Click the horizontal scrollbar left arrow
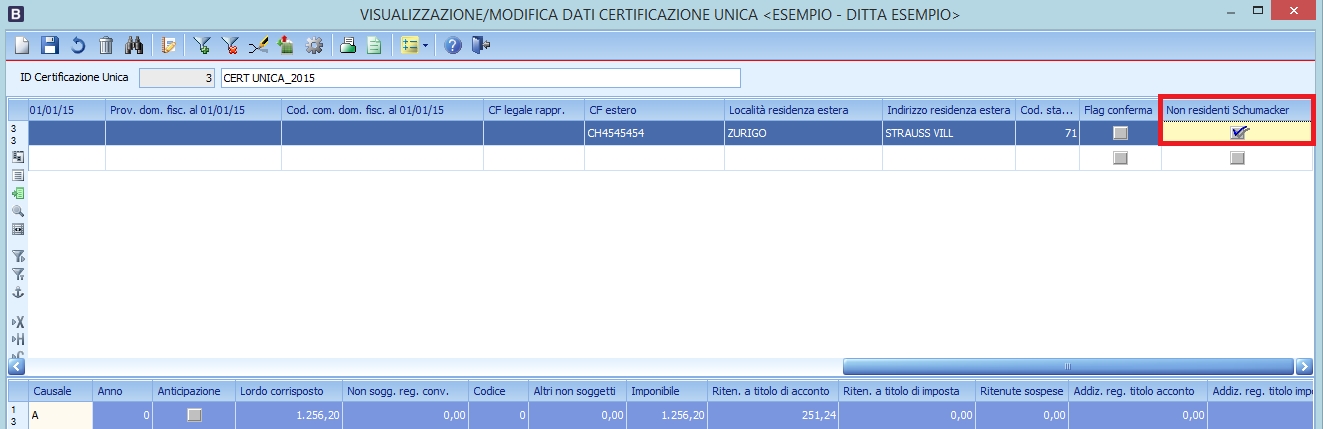The image size is (1323, 429). [x=15, y=366]
